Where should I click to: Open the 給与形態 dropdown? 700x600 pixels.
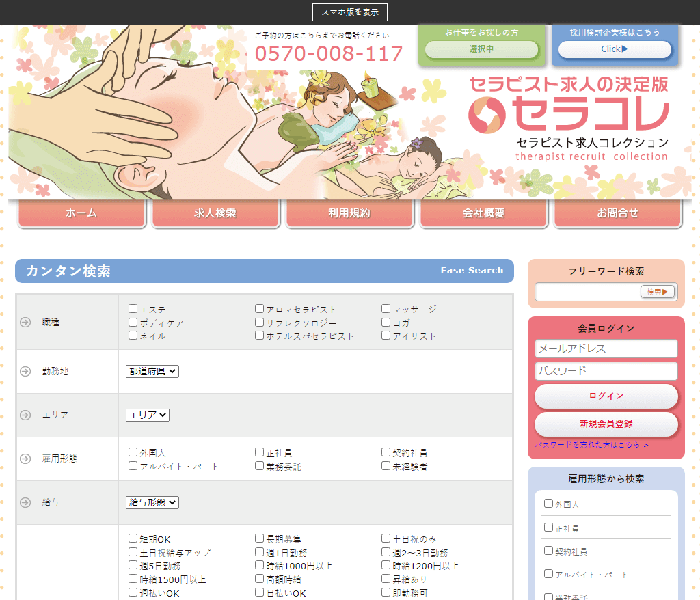(152, 503)
